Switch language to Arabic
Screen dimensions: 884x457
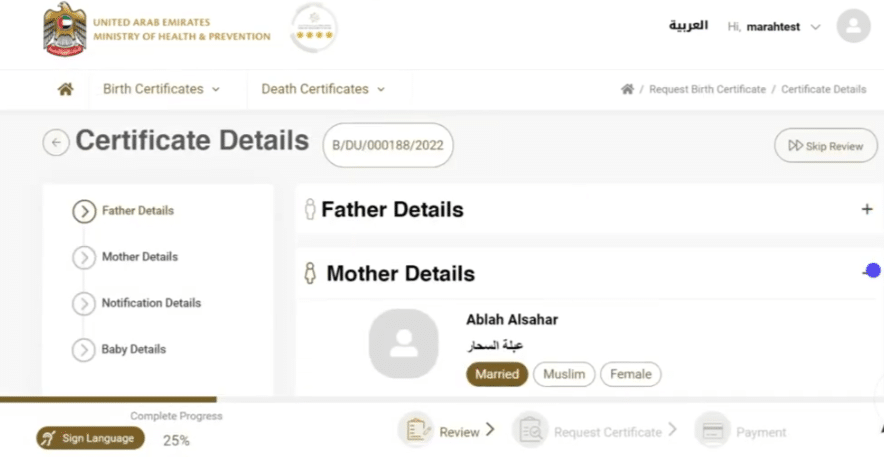(688, 26)
